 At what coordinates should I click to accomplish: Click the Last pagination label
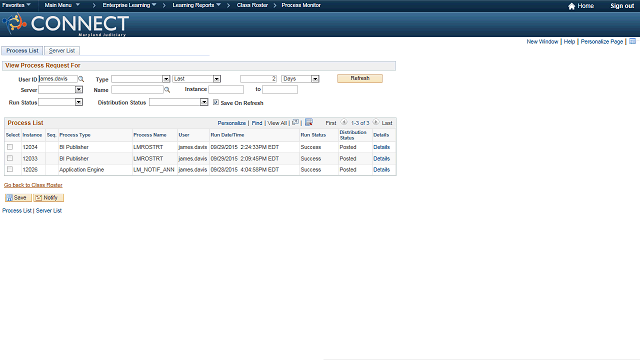tap(387, 123)
